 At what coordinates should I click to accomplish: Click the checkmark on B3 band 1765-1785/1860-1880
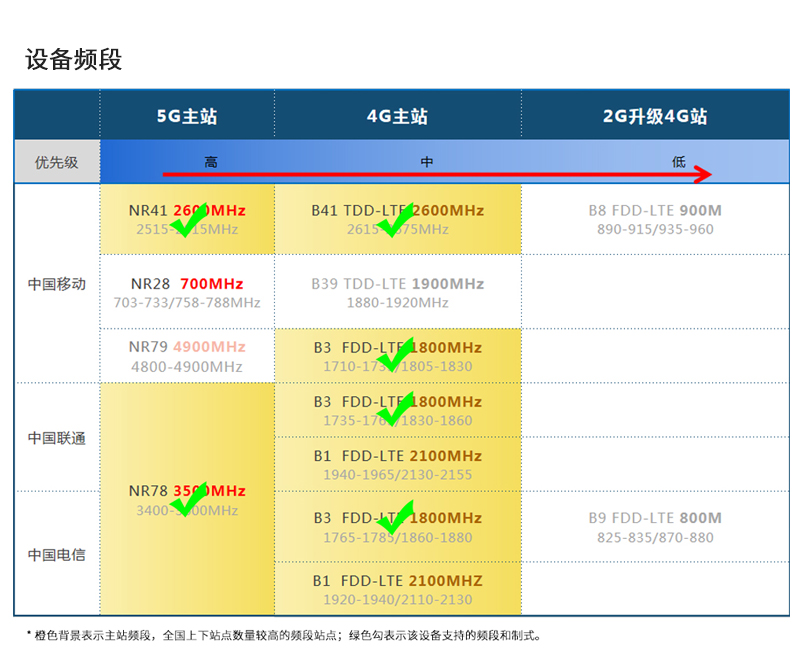click(393, 517)
